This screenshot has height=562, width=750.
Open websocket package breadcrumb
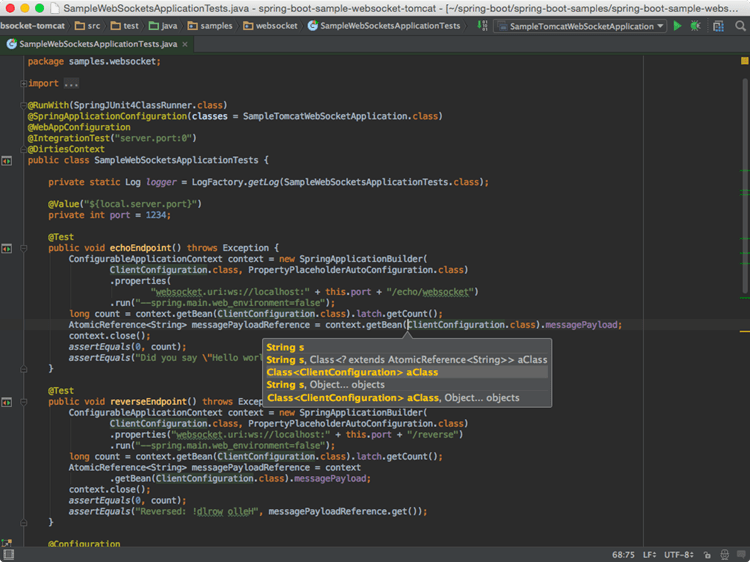tap(270, 26)
